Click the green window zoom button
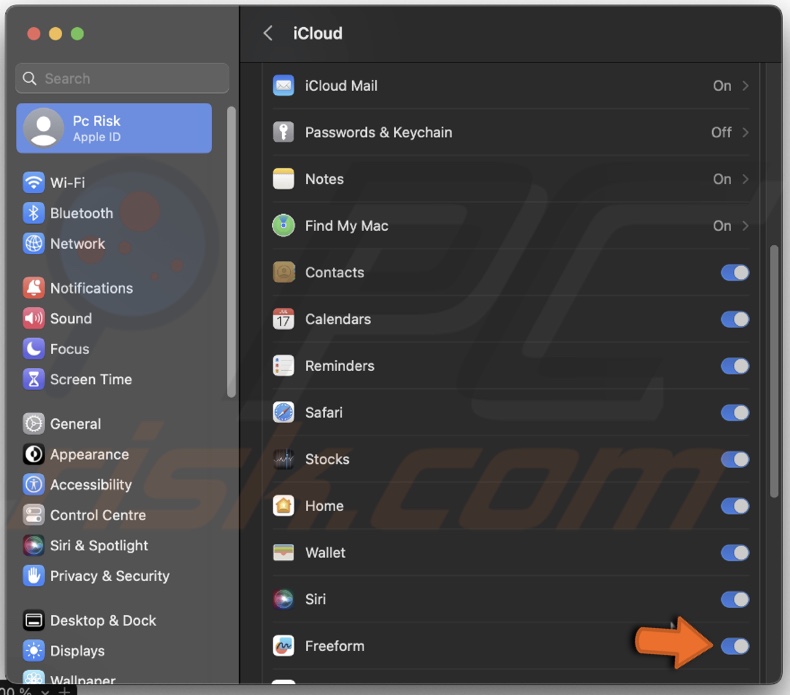 (x=77, y=34)
